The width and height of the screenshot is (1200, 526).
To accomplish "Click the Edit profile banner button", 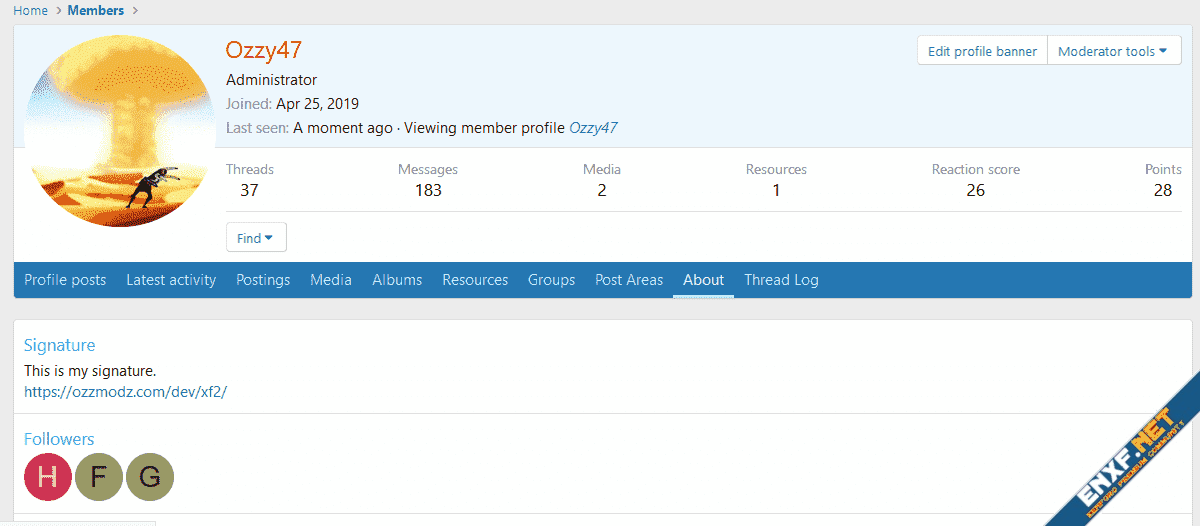I will (981, 51).
